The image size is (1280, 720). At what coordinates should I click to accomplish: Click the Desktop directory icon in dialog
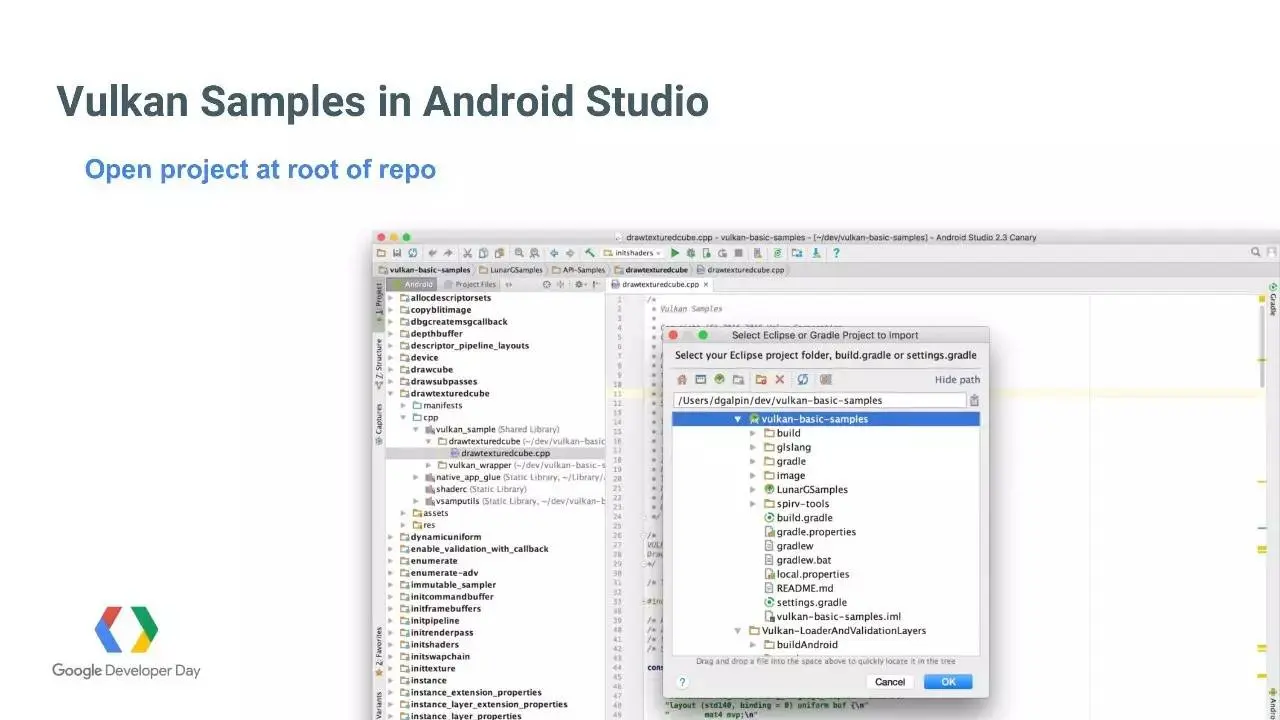click(700, 380)
